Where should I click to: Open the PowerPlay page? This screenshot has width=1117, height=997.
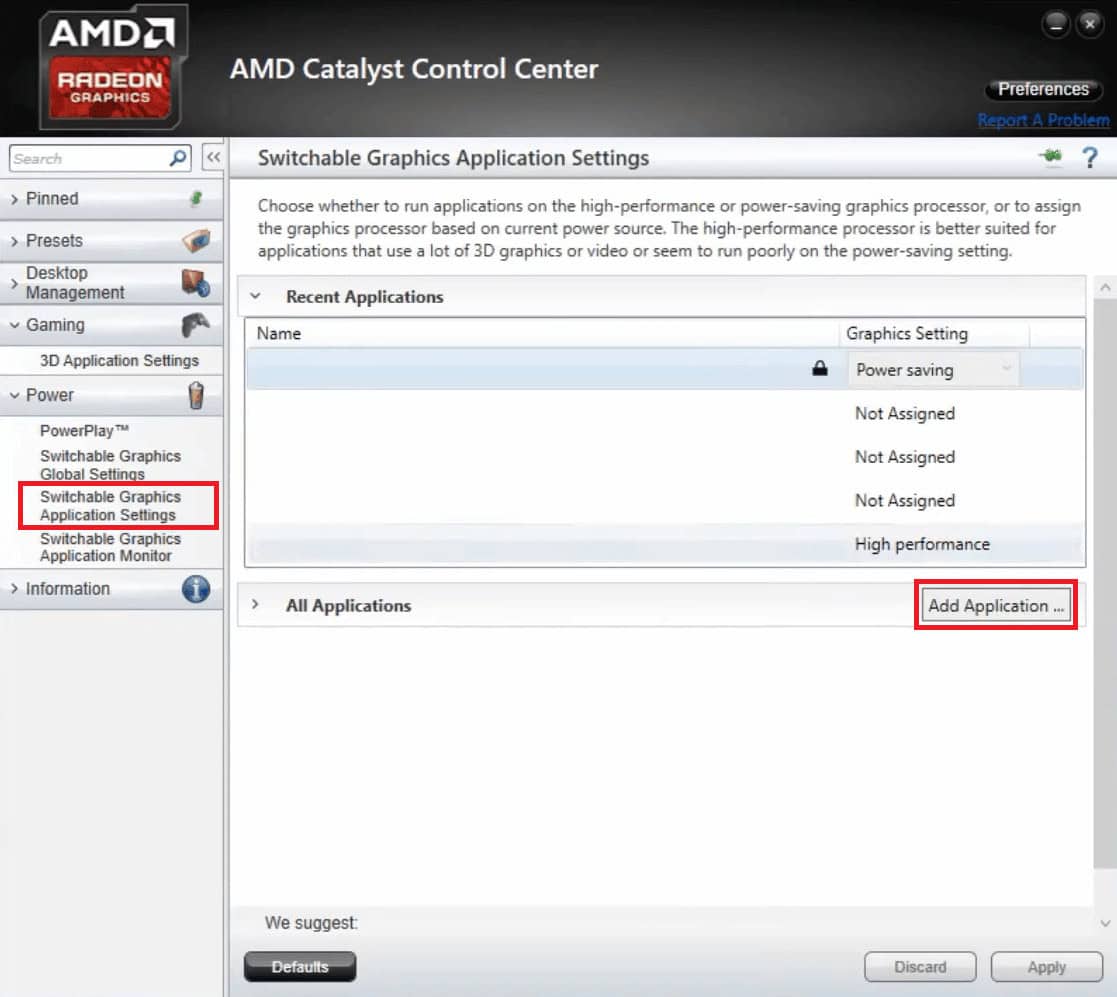(x=84, y=430)
